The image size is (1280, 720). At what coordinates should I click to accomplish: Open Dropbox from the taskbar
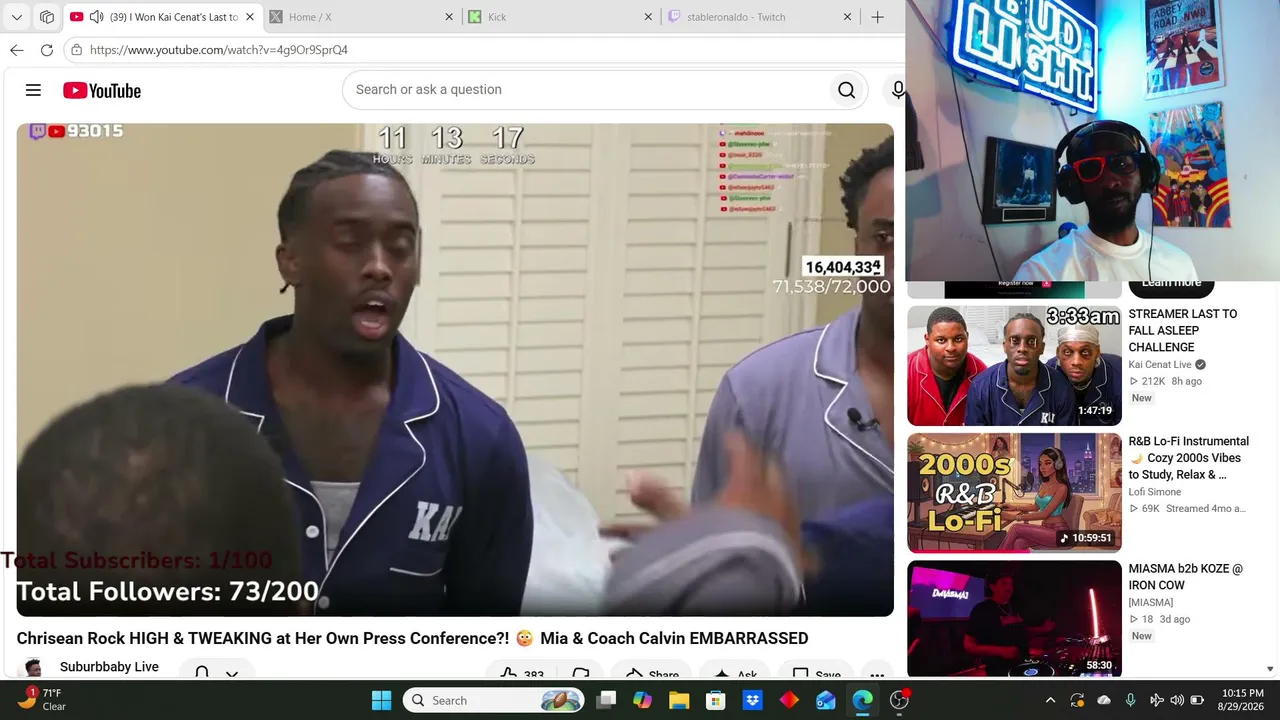coord(752,700)
